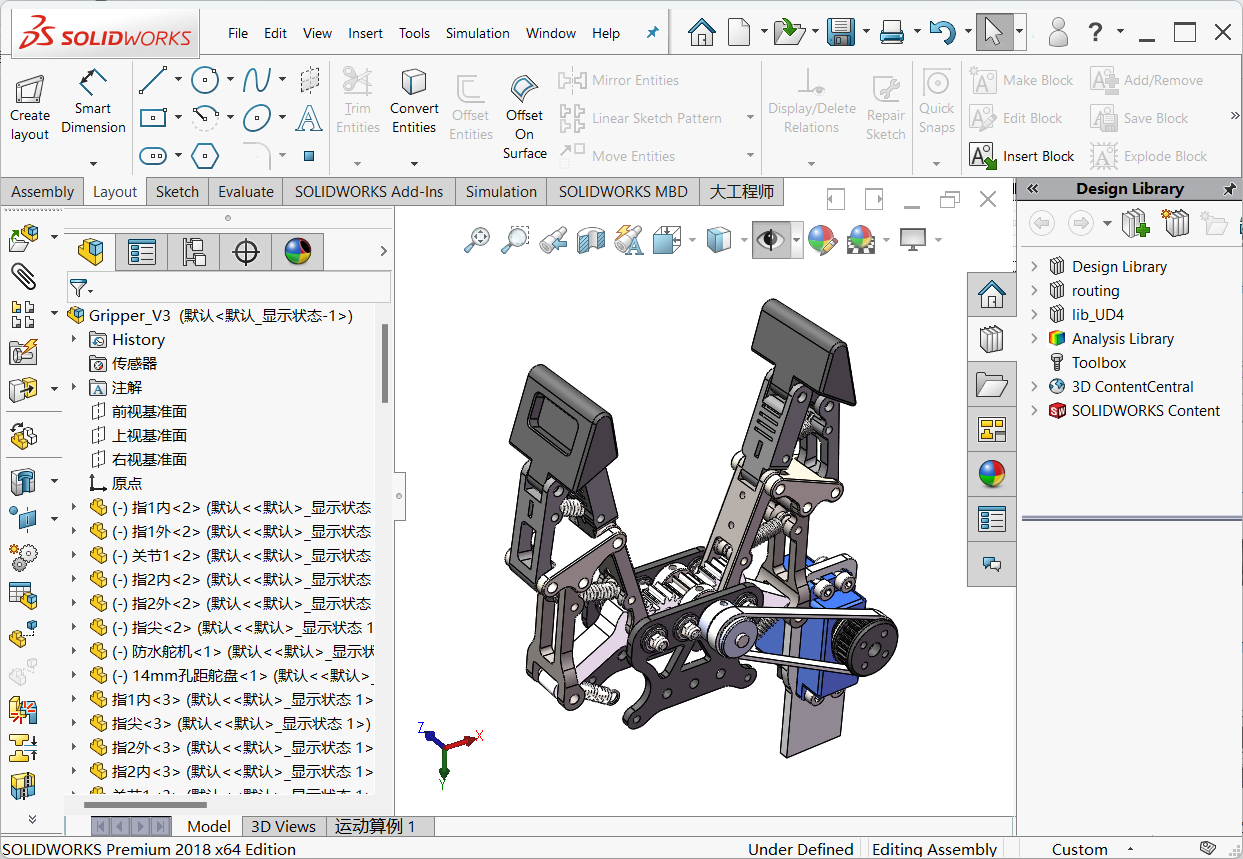Expand the 3D ContentCentral node

tap(1035, 386)
